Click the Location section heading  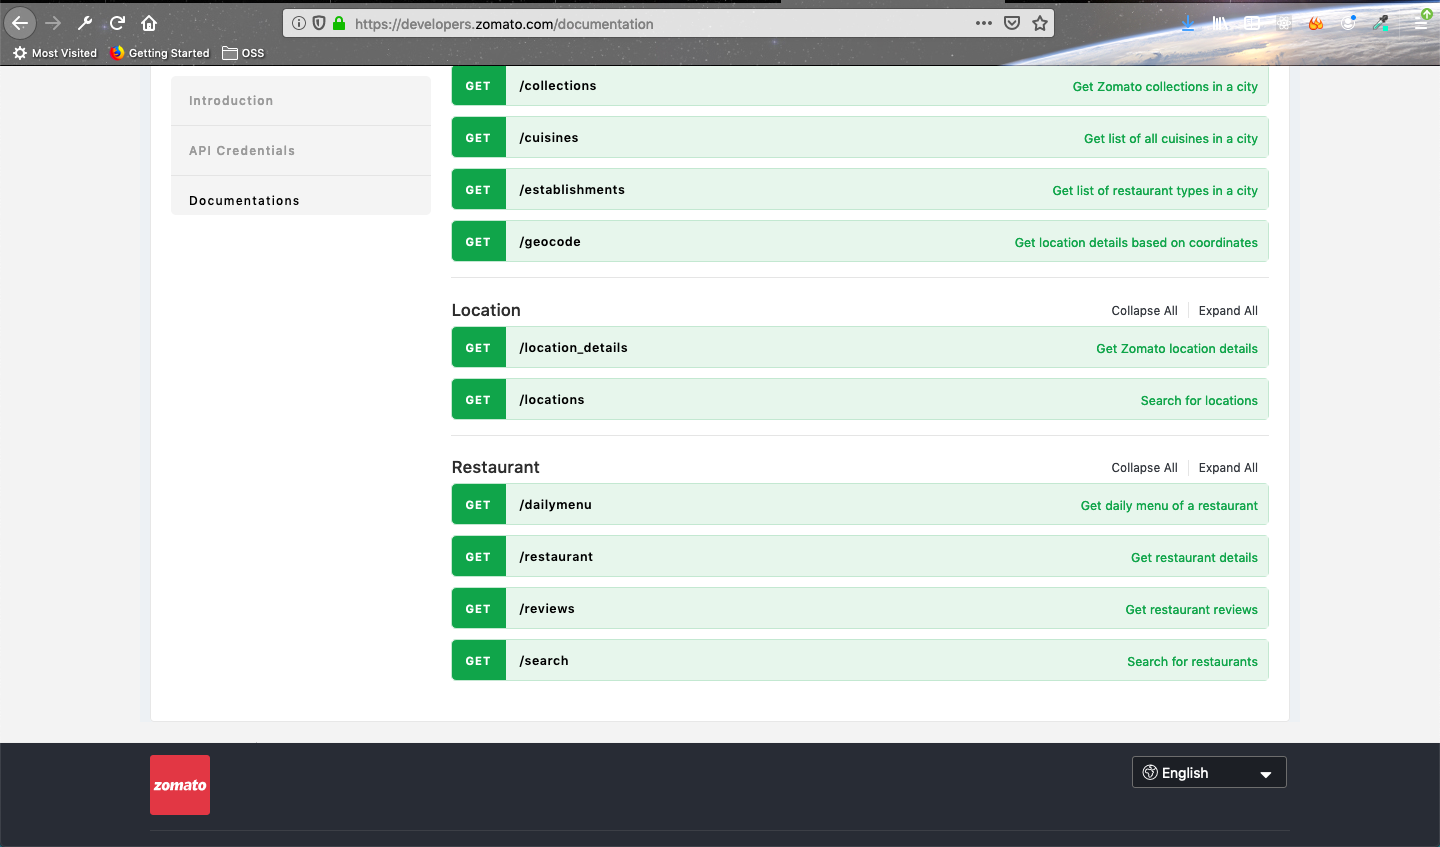(x=486, y=310)
